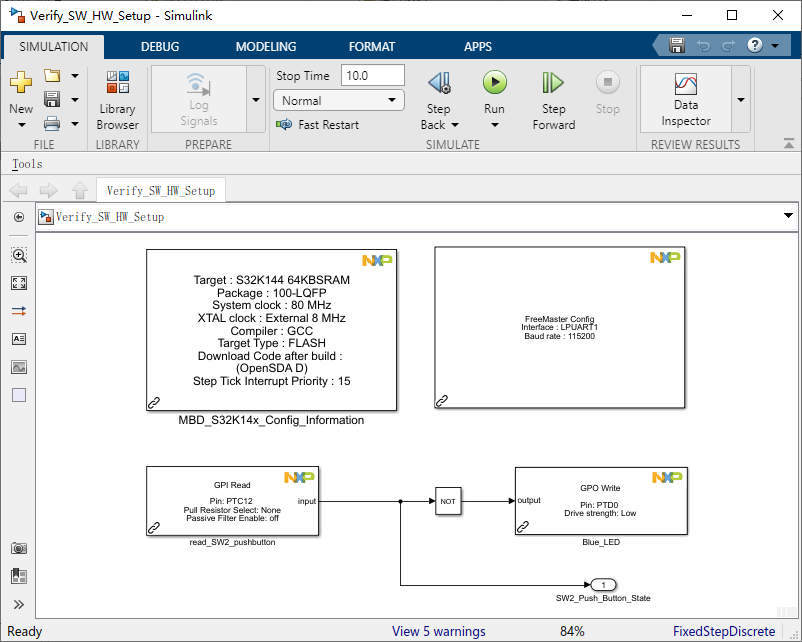This screenshot has width=802, height=642.
Task: Open the Normal simulation mode dropdown
Action: tap(339, 100)
